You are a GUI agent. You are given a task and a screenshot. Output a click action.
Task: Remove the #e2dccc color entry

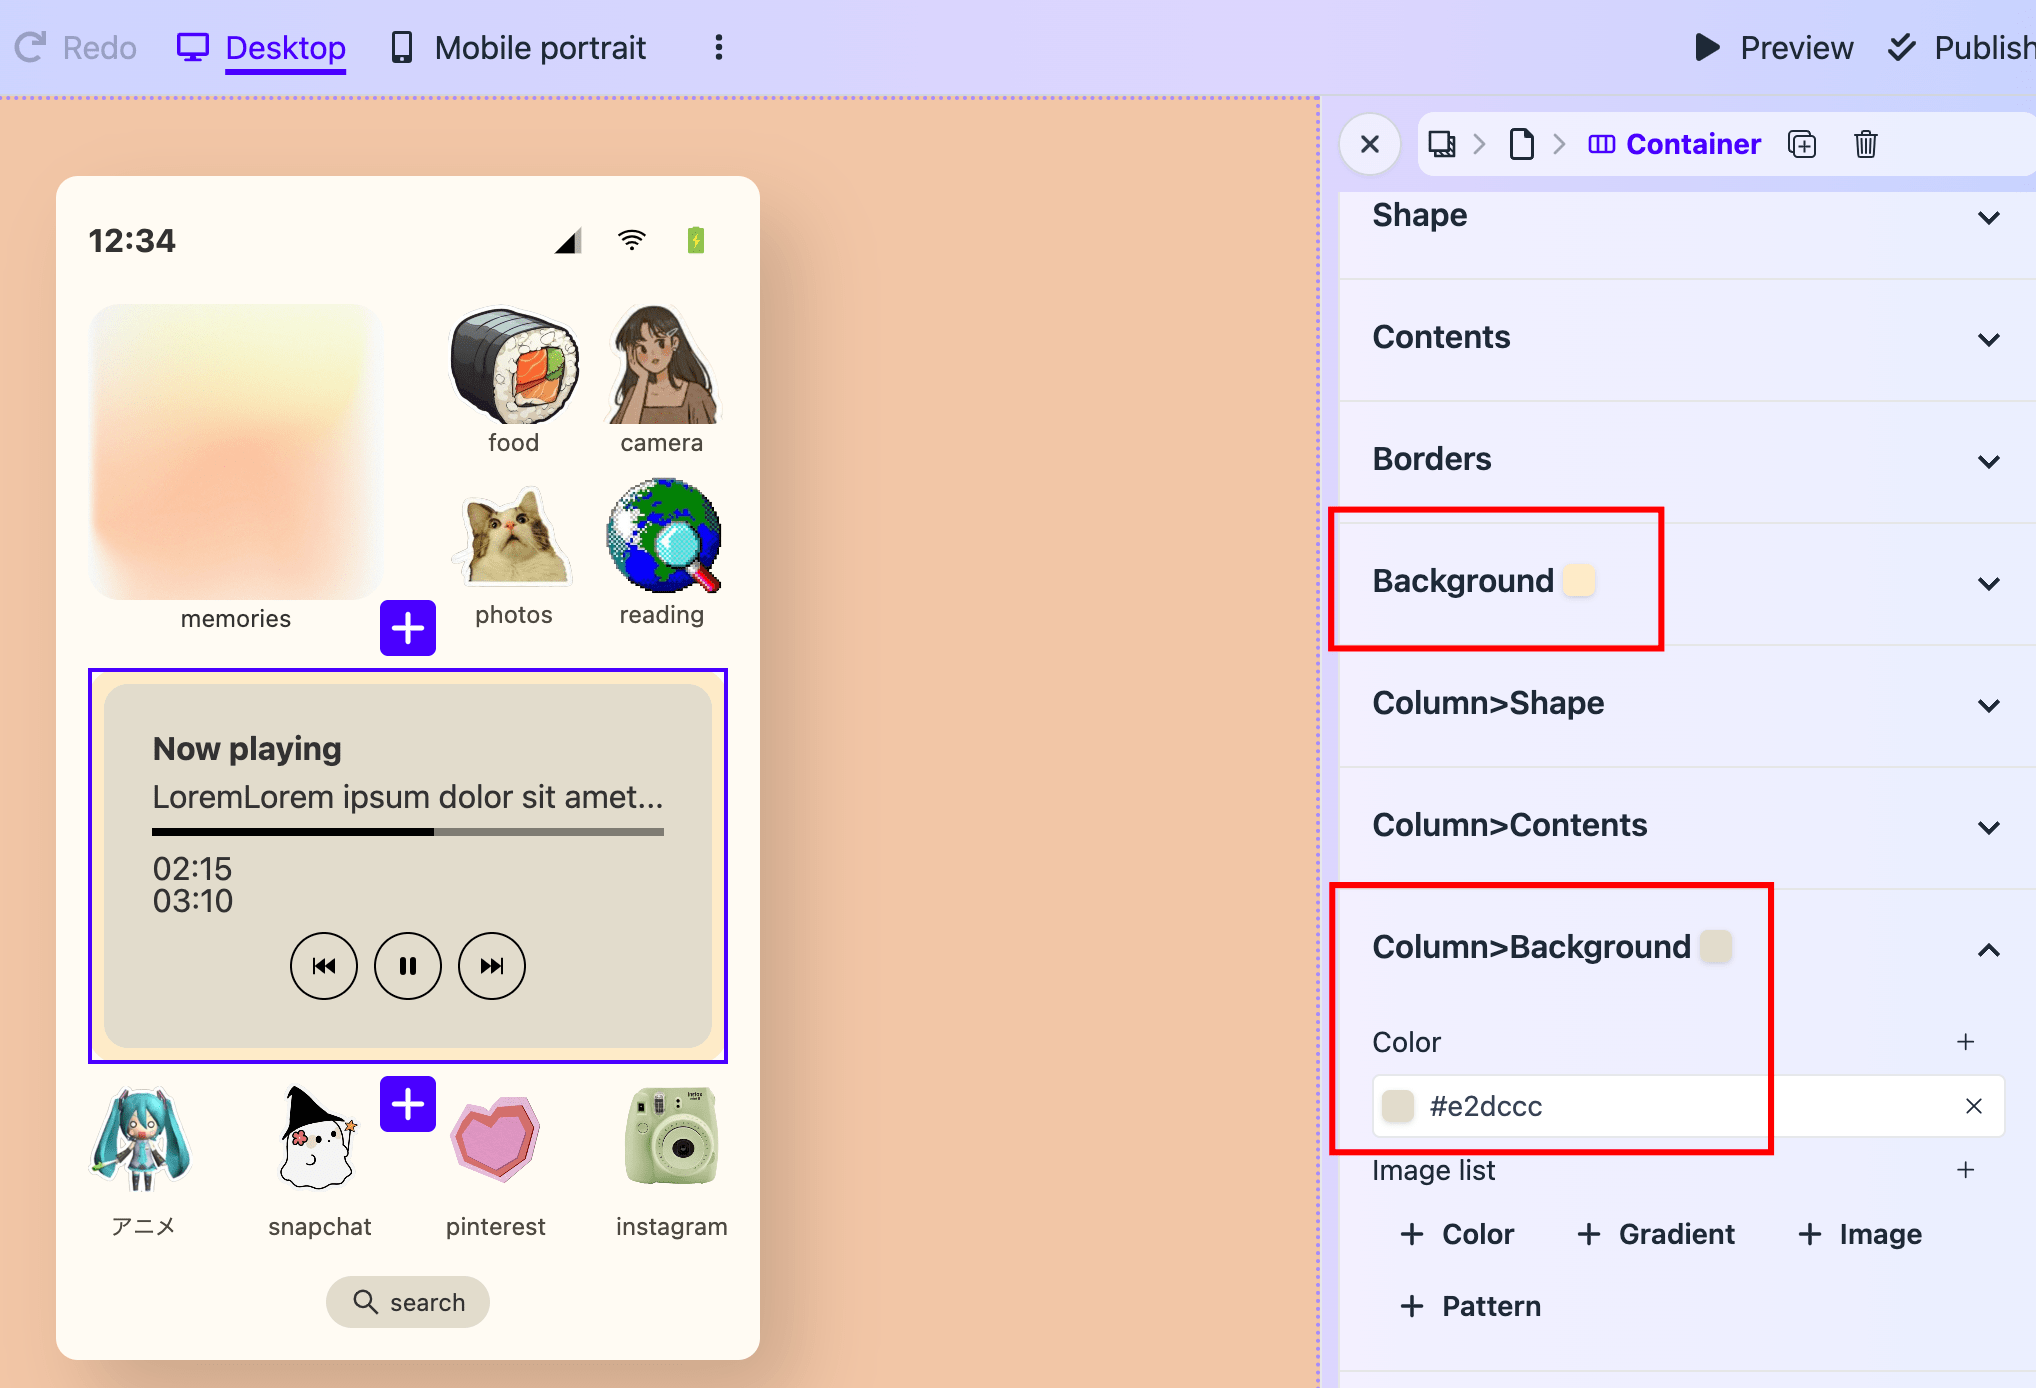coord(1973,1106)
